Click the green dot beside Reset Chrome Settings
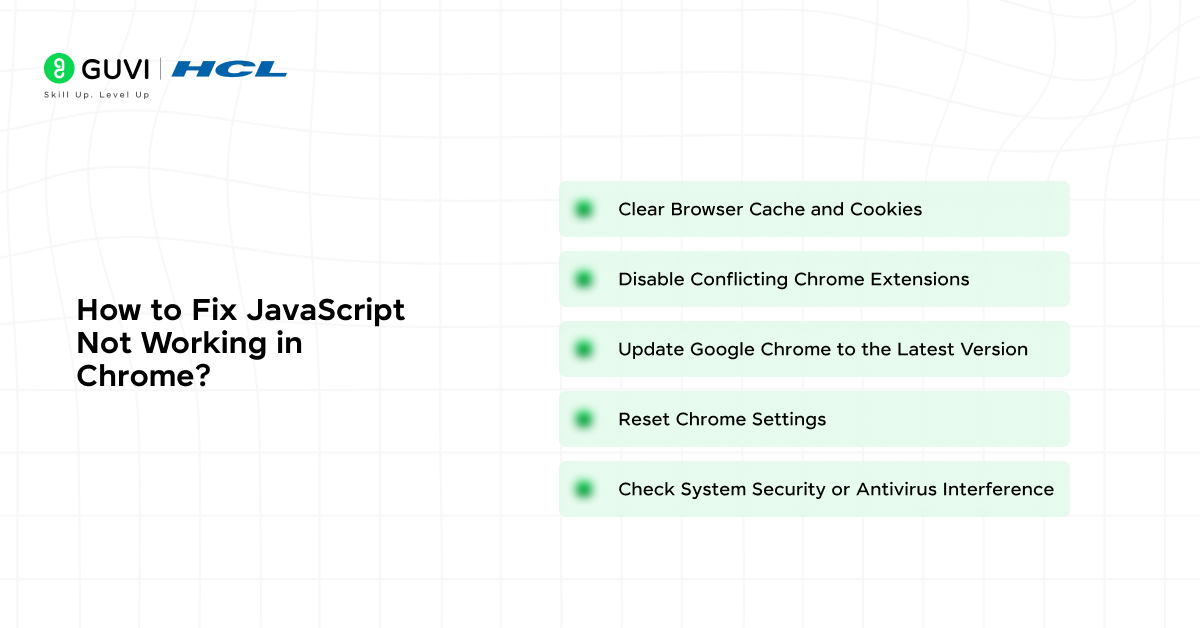 583,419
